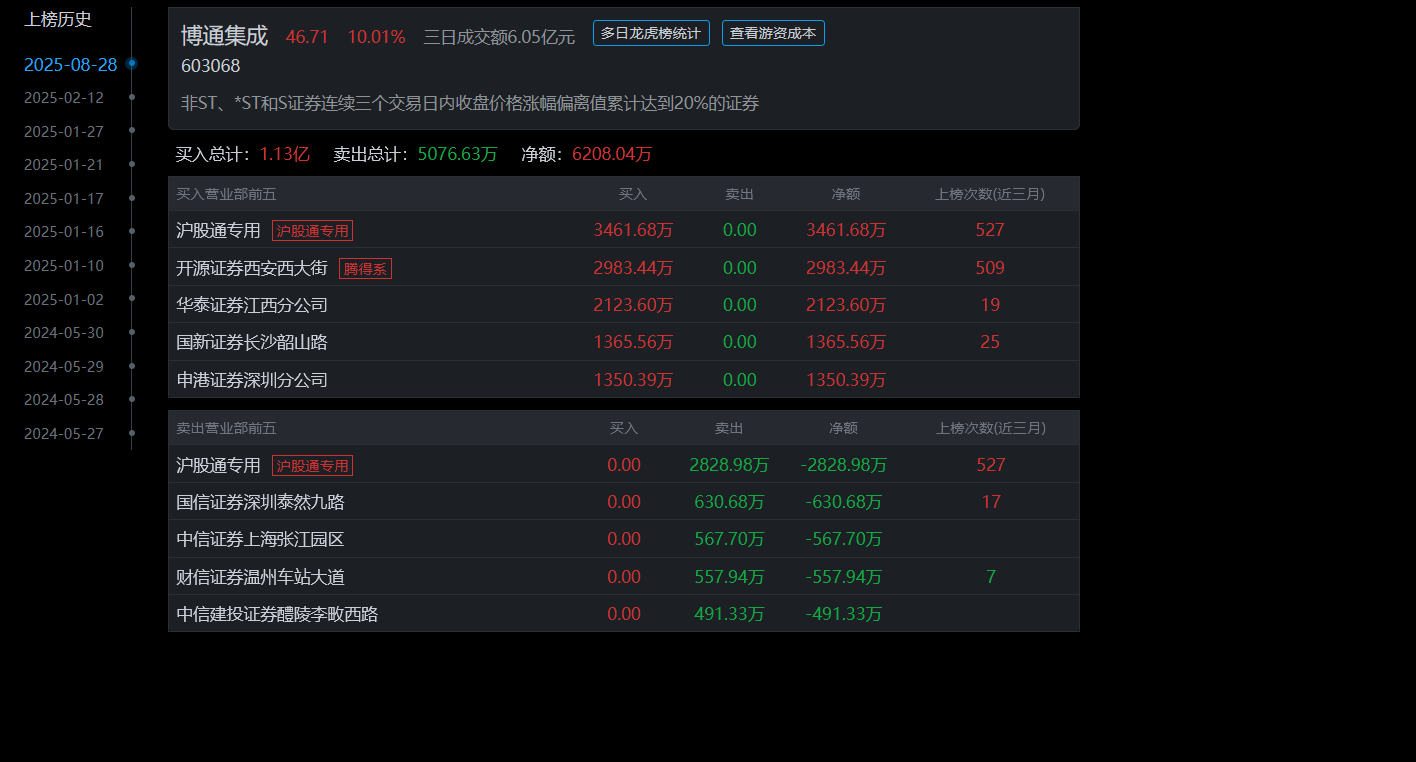The image size is (1416, 762).
Task: Click sell amount 567.70万
Action: coord(729,539)
